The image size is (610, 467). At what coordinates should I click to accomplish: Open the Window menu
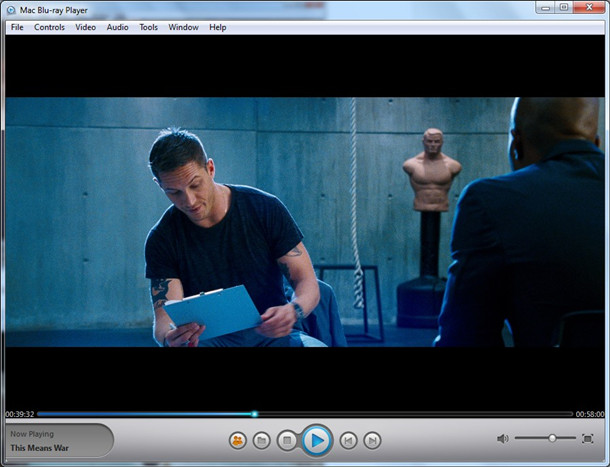point(184,27)
